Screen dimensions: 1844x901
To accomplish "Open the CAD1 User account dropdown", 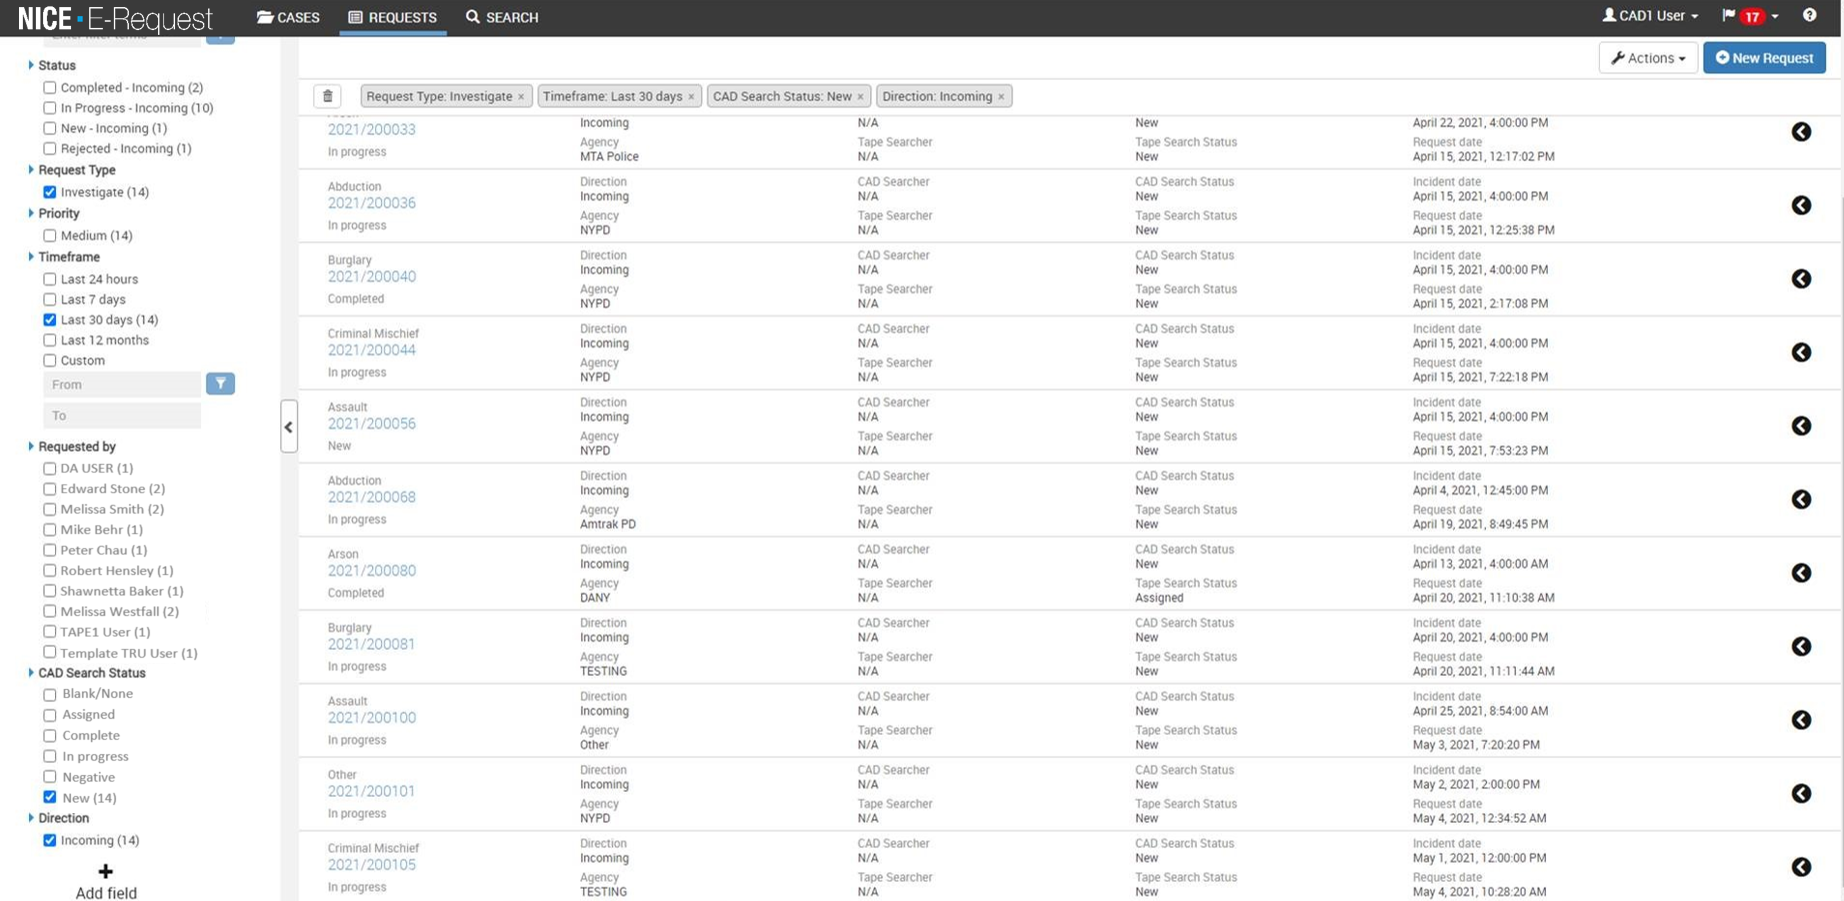I will (1649, 16).
